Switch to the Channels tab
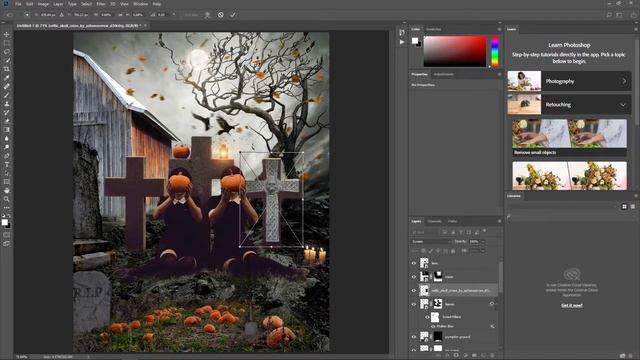Viewport: 640px width, 360px height. [x=435, y=221]
